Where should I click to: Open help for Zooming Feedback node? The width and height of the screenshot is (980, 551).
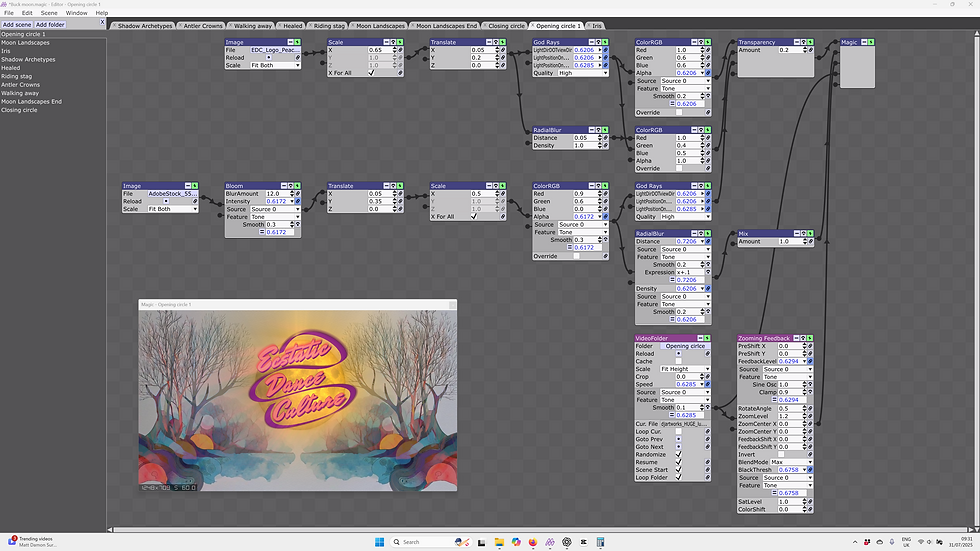point(803,338)
